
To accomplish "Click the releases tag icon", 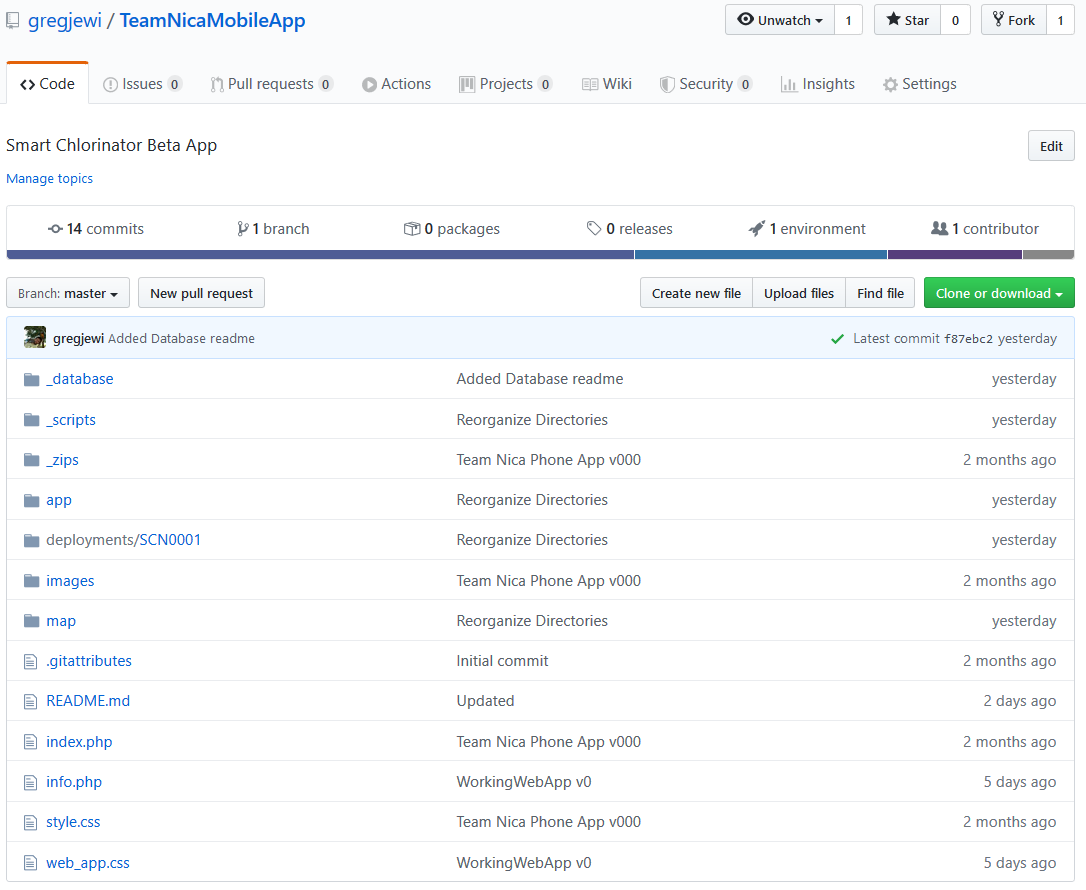I will point(594,228).
